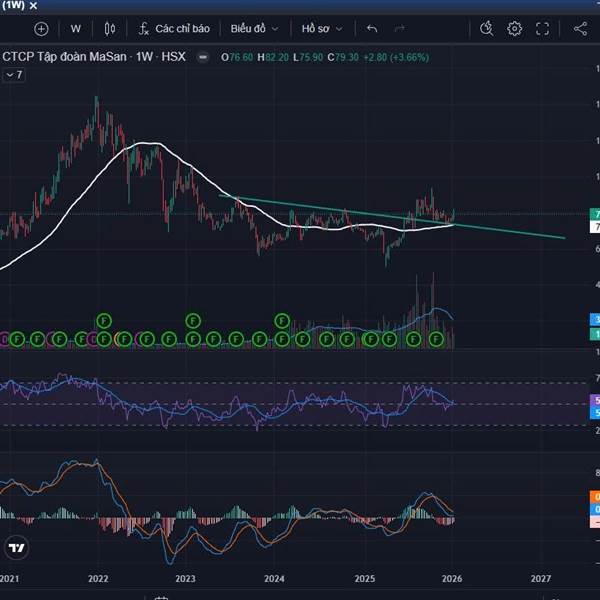Open the Các chỉ báo indicators menu
Viewport: 600px width, 600px height.
coord(174,29)
